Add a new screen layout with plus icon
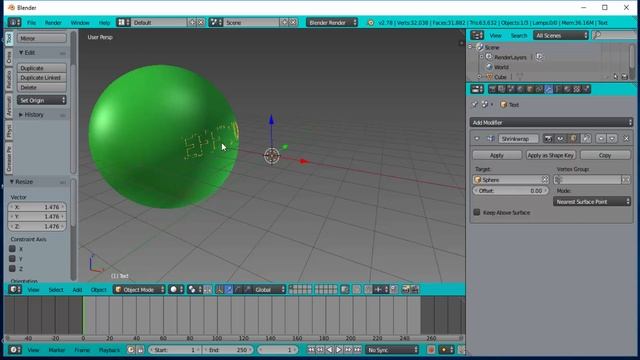The width and height of the screenshot is (640, 360). coord(192,22)
